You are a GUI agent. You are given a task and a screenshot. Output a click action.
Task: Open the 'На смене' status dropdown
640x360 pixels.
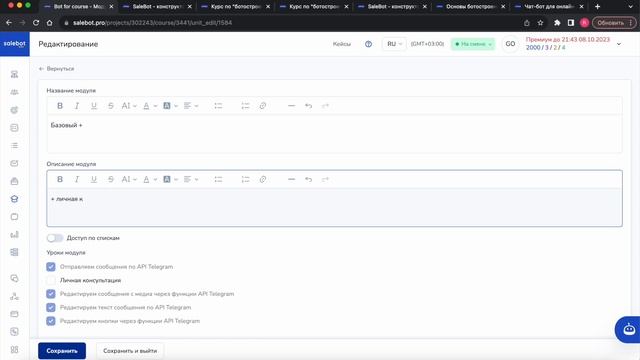473,44
